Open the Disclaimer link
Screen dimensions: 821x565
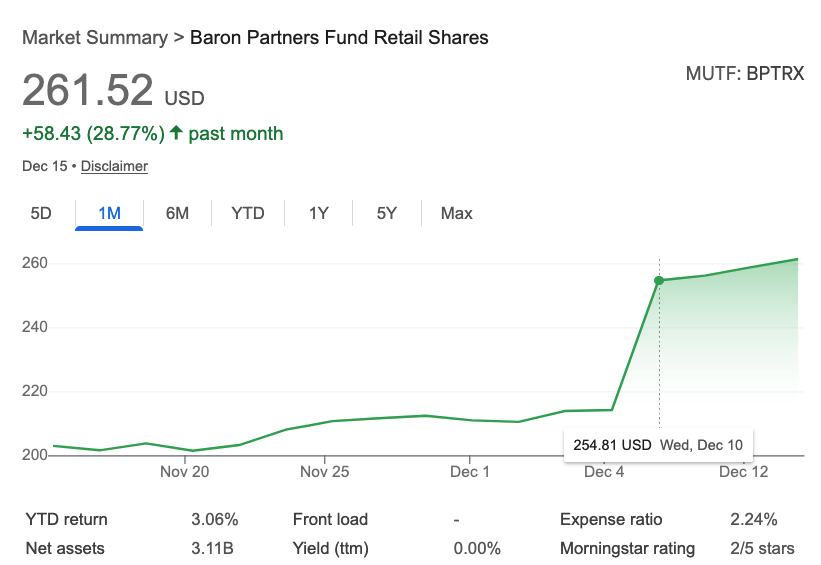(x=114, y=166)
